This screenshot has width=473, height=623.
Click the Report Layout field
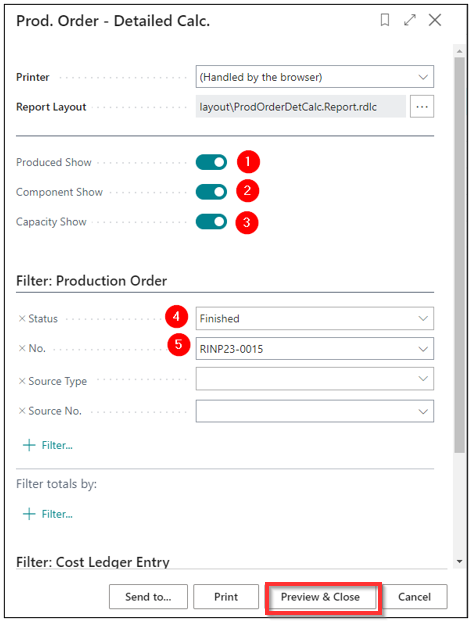pyautogui.click(x=300, y=106)
